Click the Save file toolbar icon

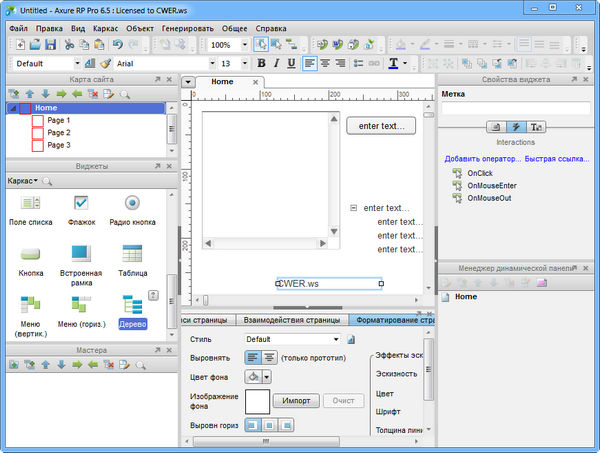49,45
